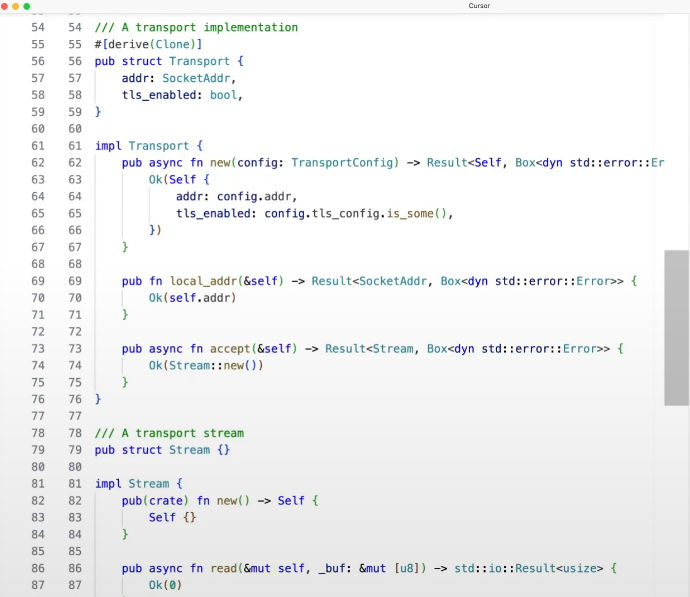The width and height of the screenshot is (690, 597).
Task: Click the 'Ok(Self {' line
Action: pos(179,179)
